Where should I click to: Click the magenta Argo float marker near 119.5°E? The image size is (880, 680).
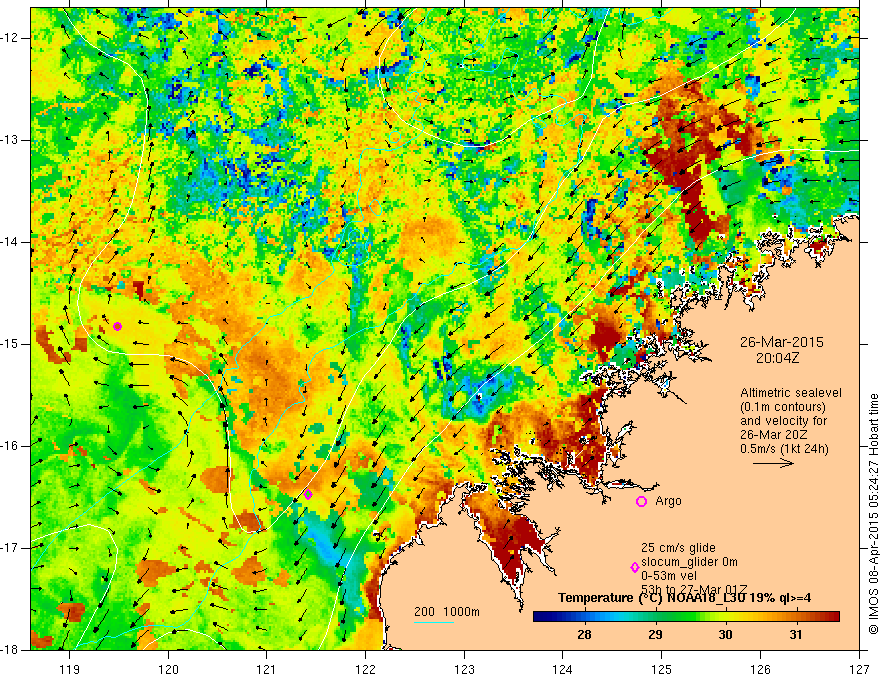(x=117, y=327)
